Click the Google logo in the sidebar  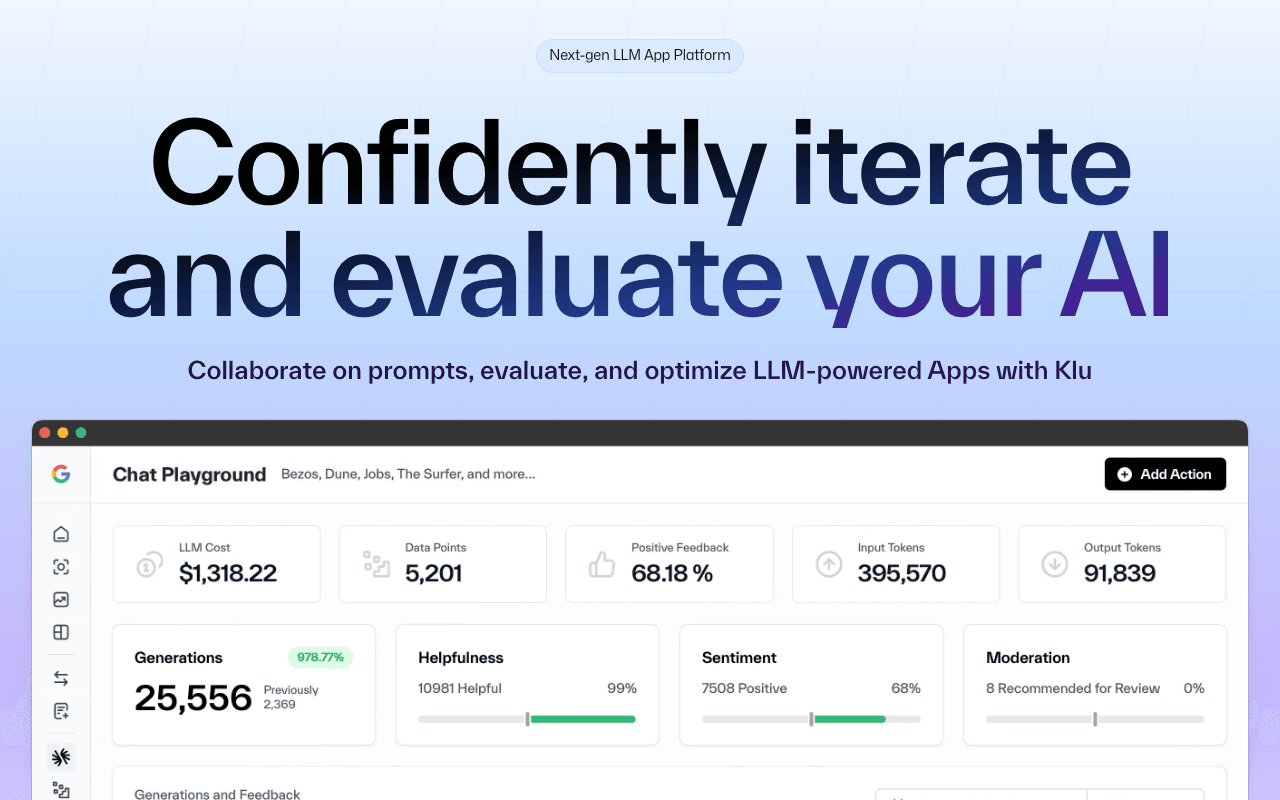(x=61, y=474)
